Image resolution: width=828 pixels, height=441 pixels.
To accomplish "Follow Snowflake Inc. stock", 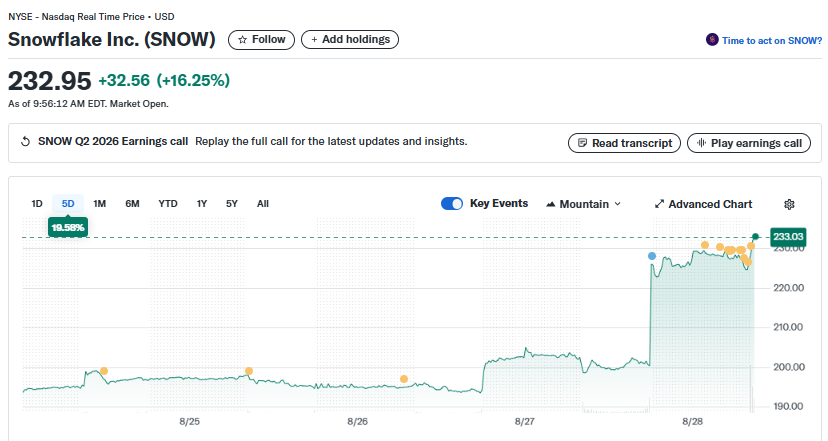I will [261, 40].
